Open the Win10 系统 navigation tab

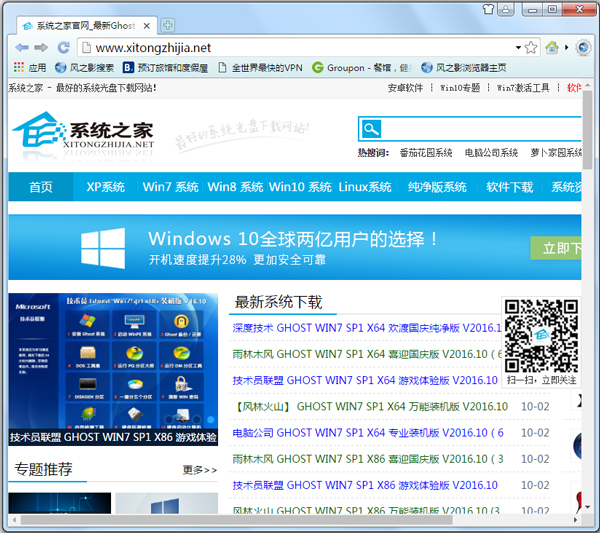pyautogui.click(x=300, y=187)
